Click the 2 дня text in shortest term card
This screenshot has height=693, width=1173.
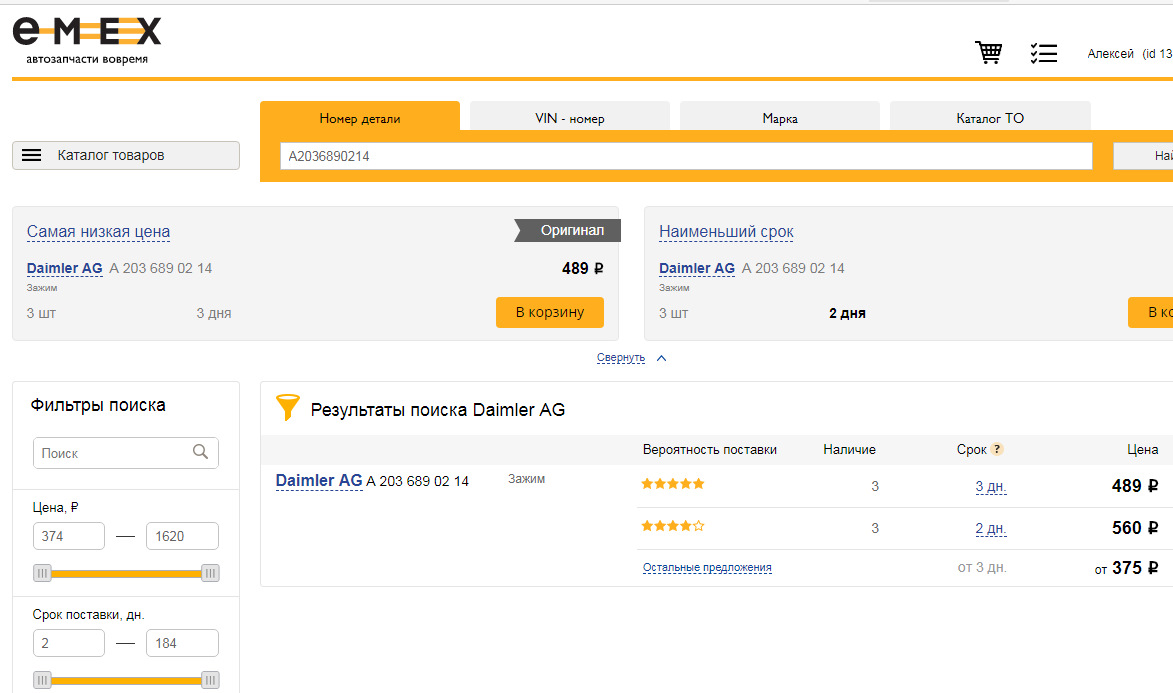[x=847, y=314]
